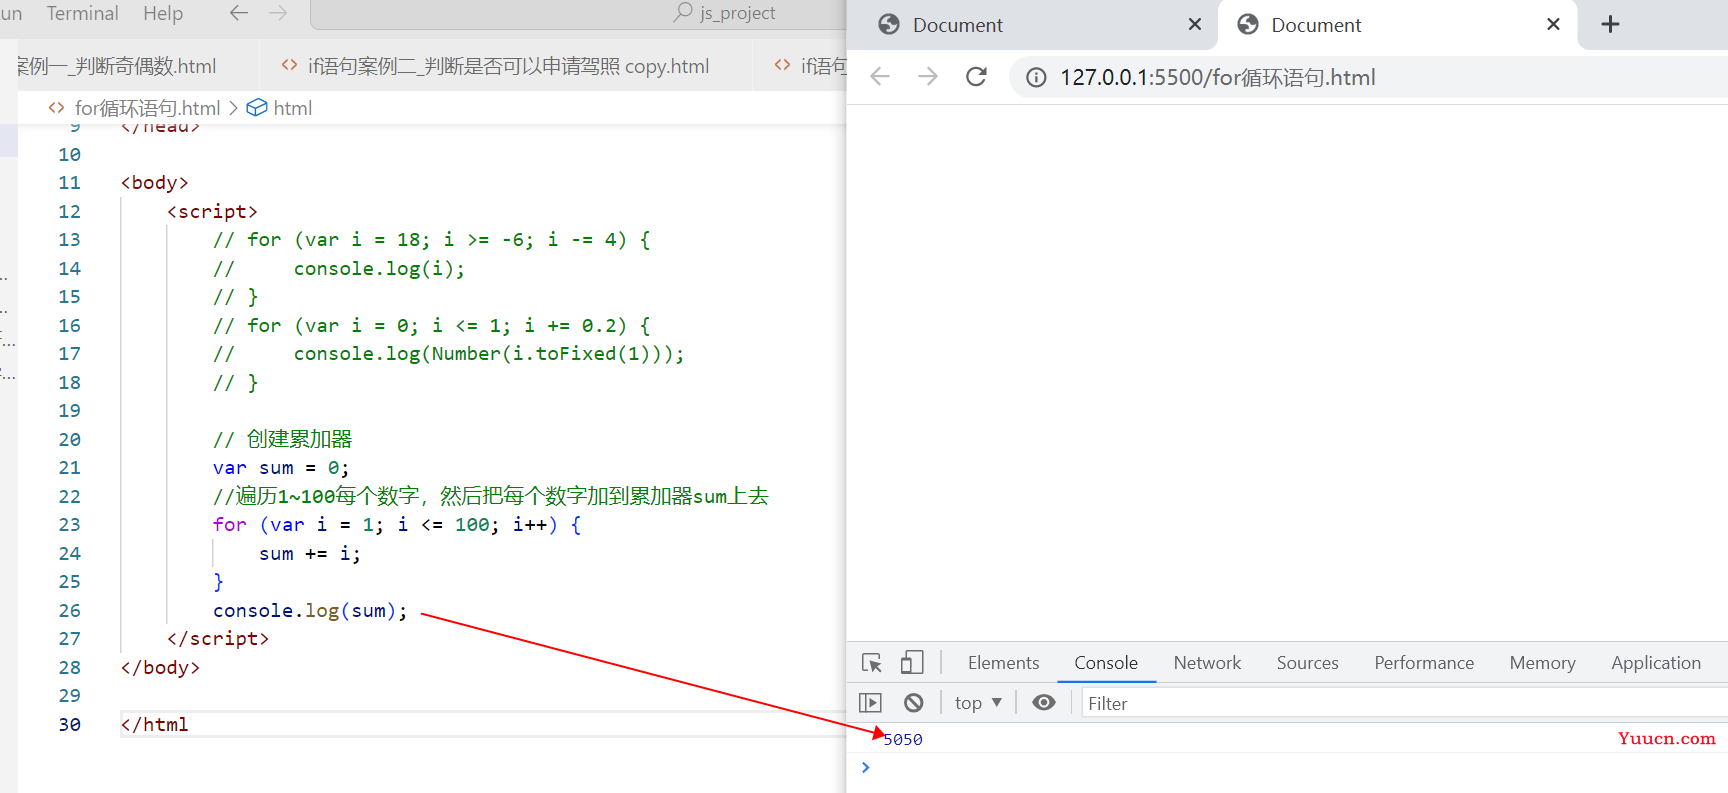The width and height of the screenshot is (1728, 793).
Task: Click the for loop line with i <= 100
Action: [397, 525]
